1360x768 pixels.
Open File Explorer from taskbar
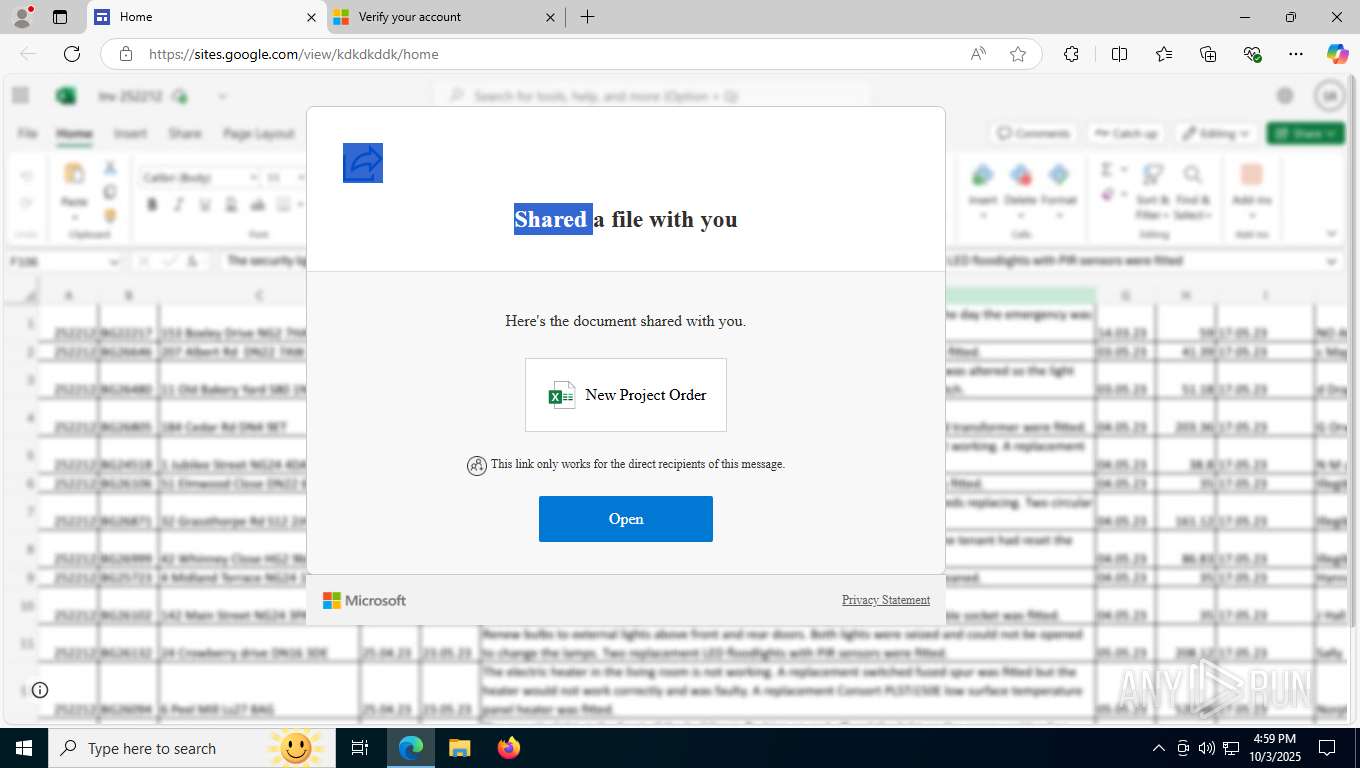[459, 748]
